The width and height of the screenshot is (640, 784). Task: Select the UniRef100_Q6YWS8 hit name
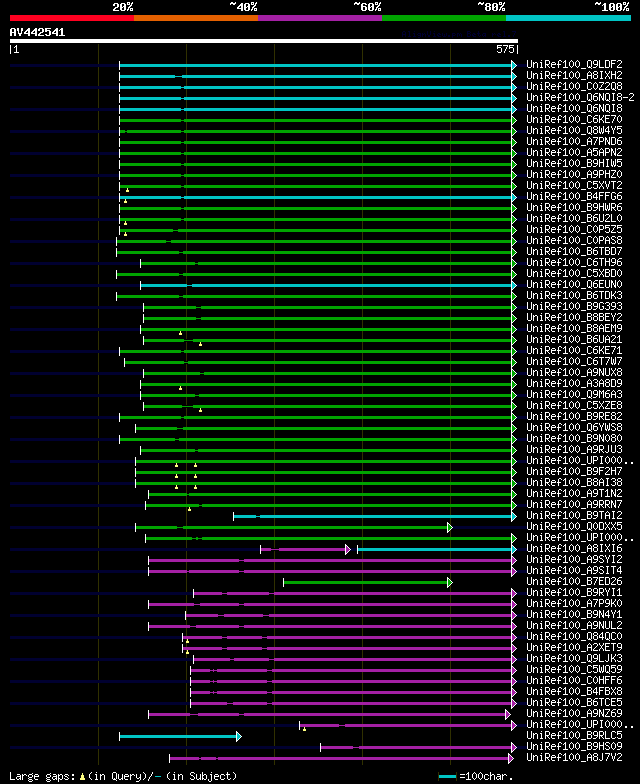[x=574, y=428]
